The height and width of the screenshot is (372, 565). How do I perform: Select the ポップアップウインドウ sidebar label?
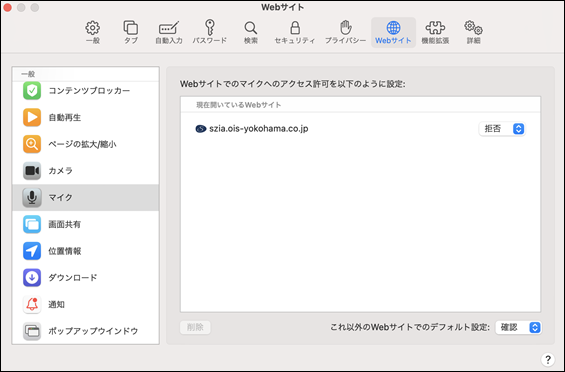93,331
